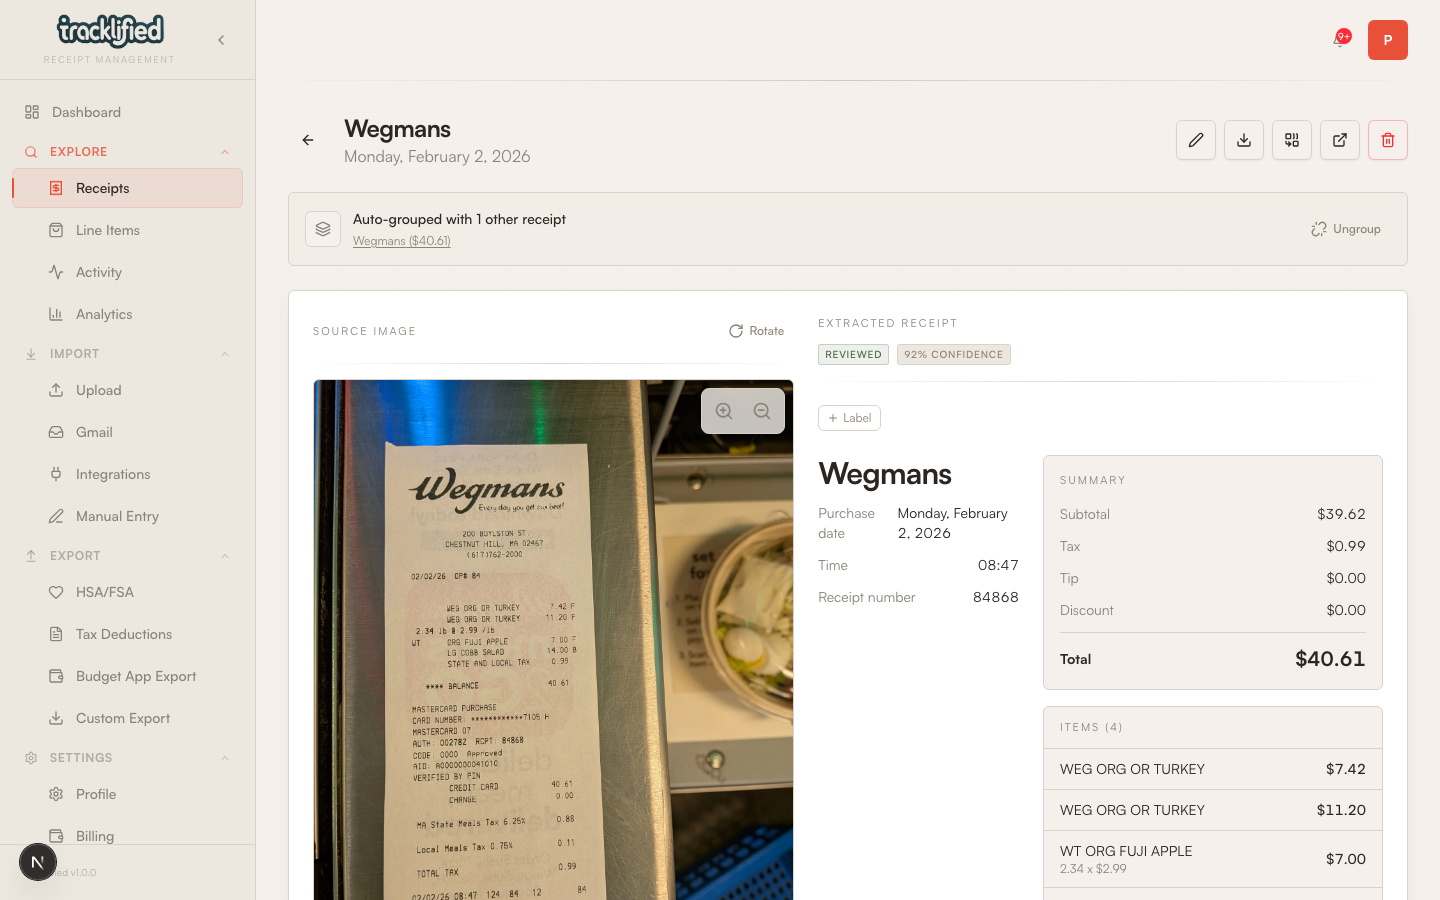
Task: Open the QR code icon button
Action: tap(1292, 140)
